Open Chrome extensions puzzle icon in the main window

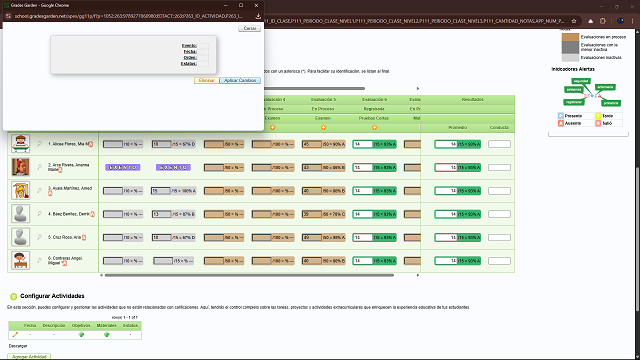pyautogui.click(x=603, y=21)
